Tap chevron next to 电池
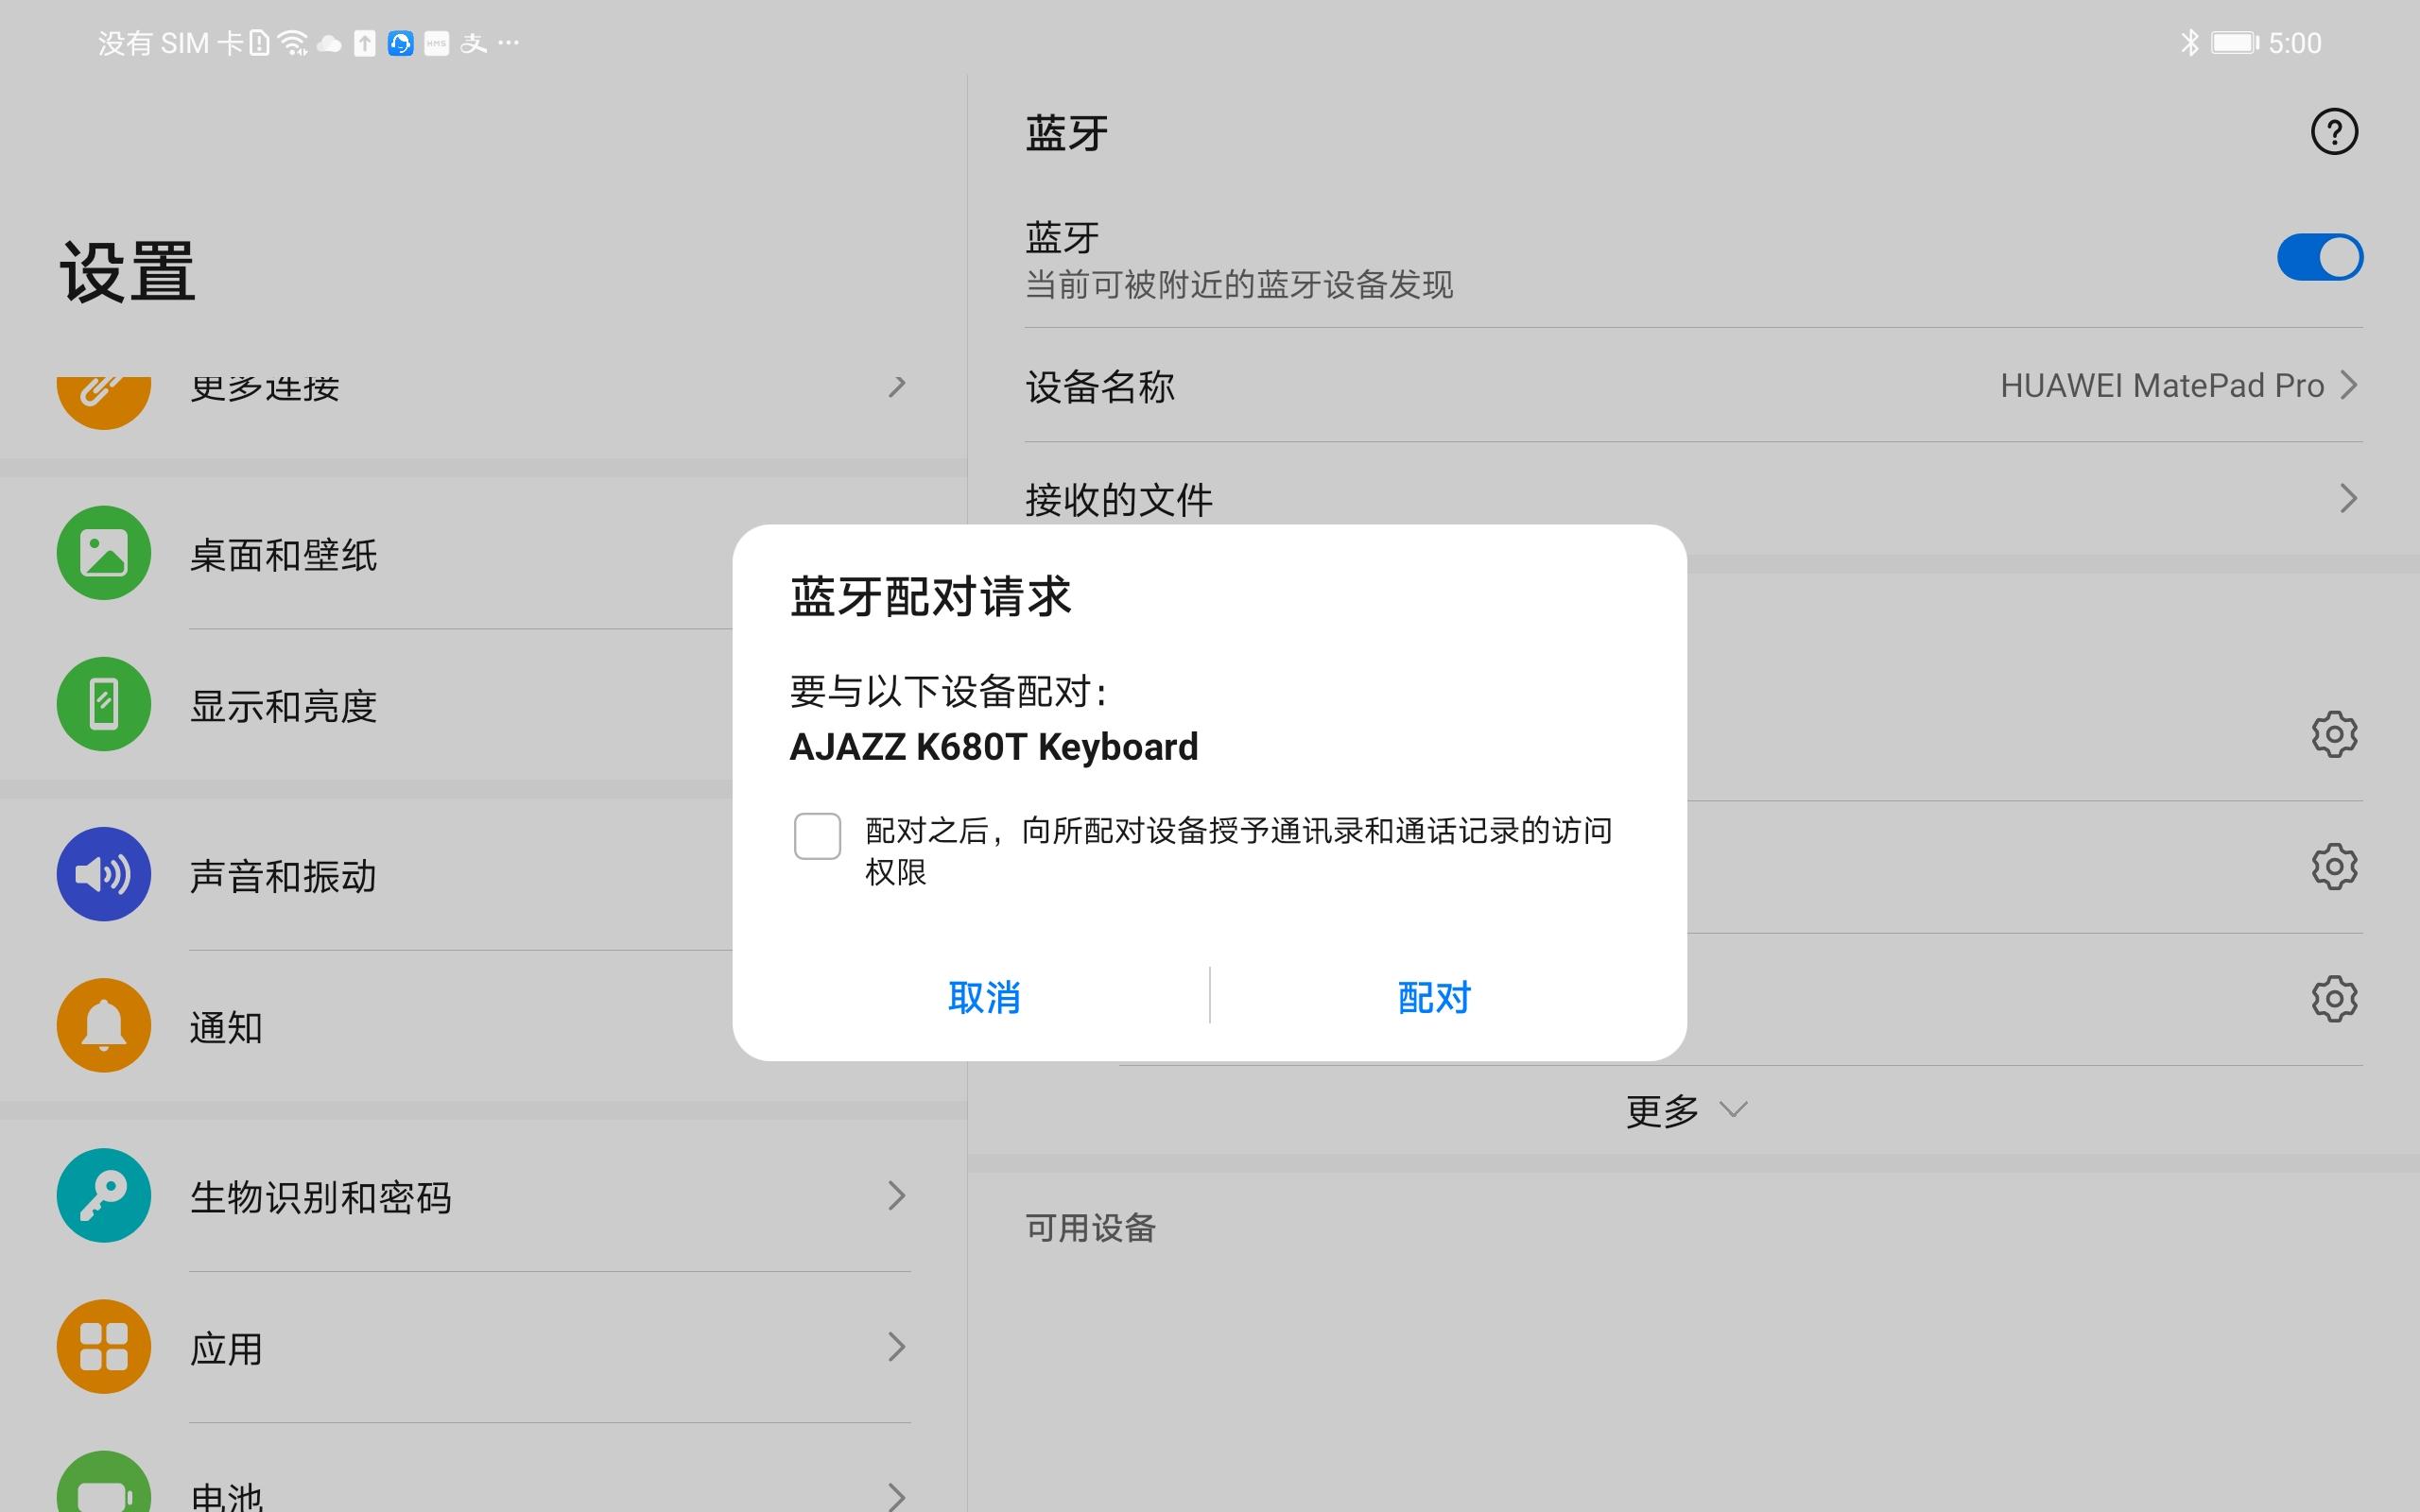Viewport: 2420px width, 1512px height. click(897, 1496)
